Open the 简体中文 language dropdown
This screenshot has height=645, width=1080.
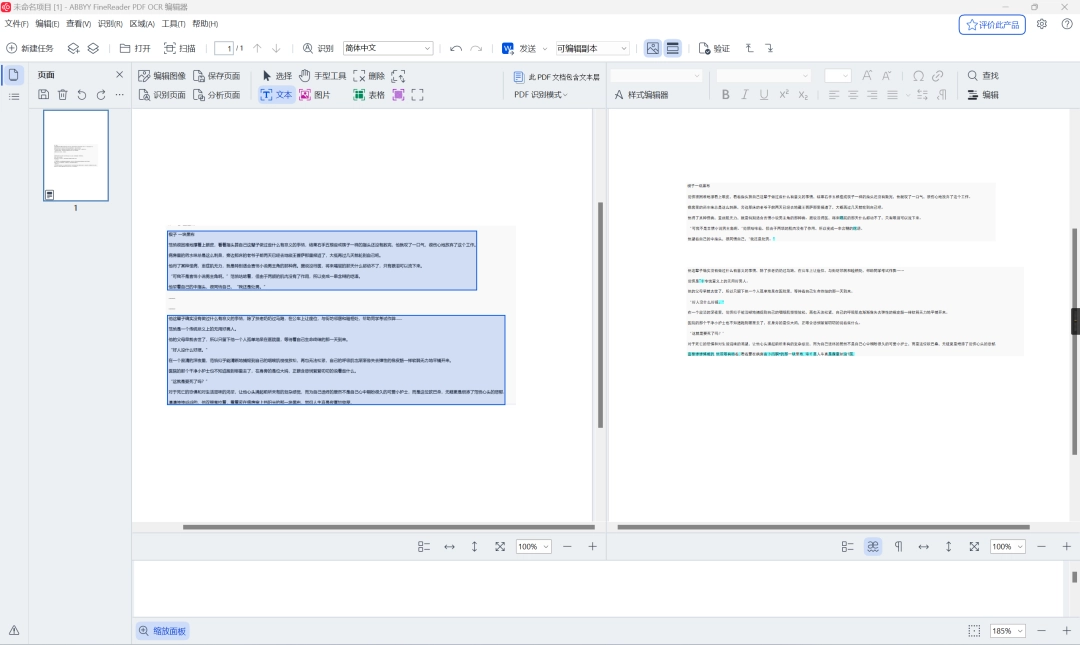388,48
